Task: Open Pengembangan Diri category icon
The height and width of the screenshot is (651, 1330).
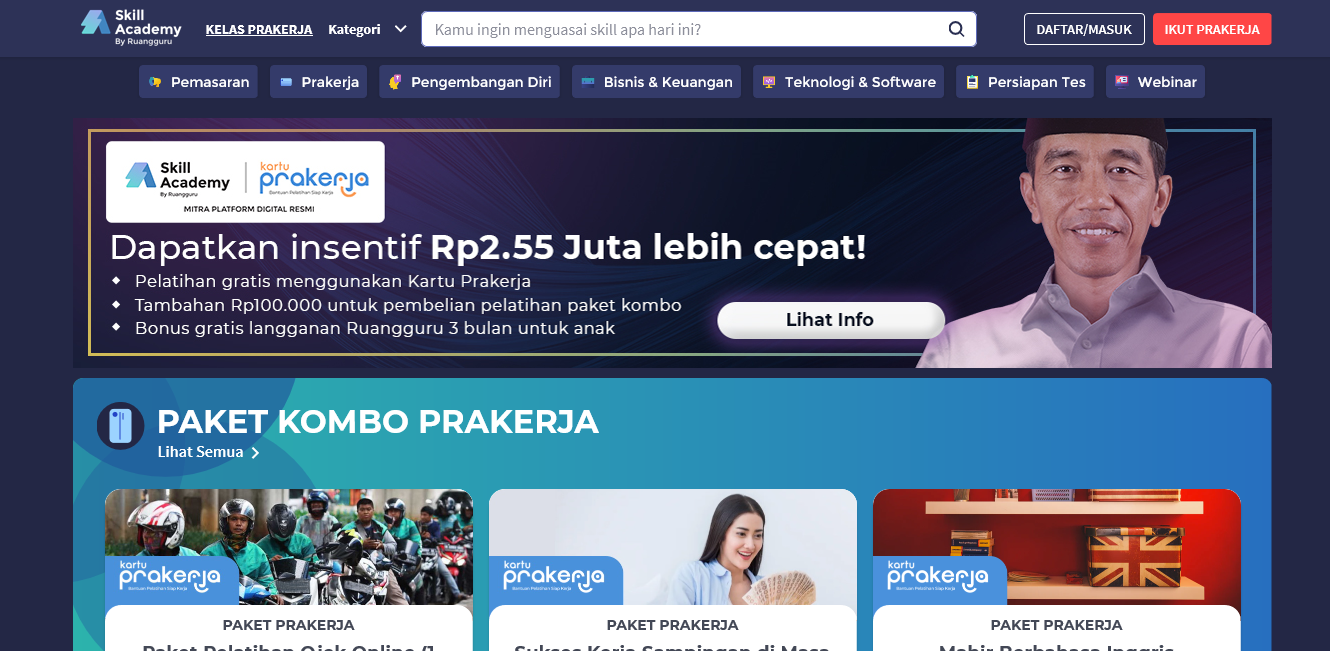Action: 395,82
